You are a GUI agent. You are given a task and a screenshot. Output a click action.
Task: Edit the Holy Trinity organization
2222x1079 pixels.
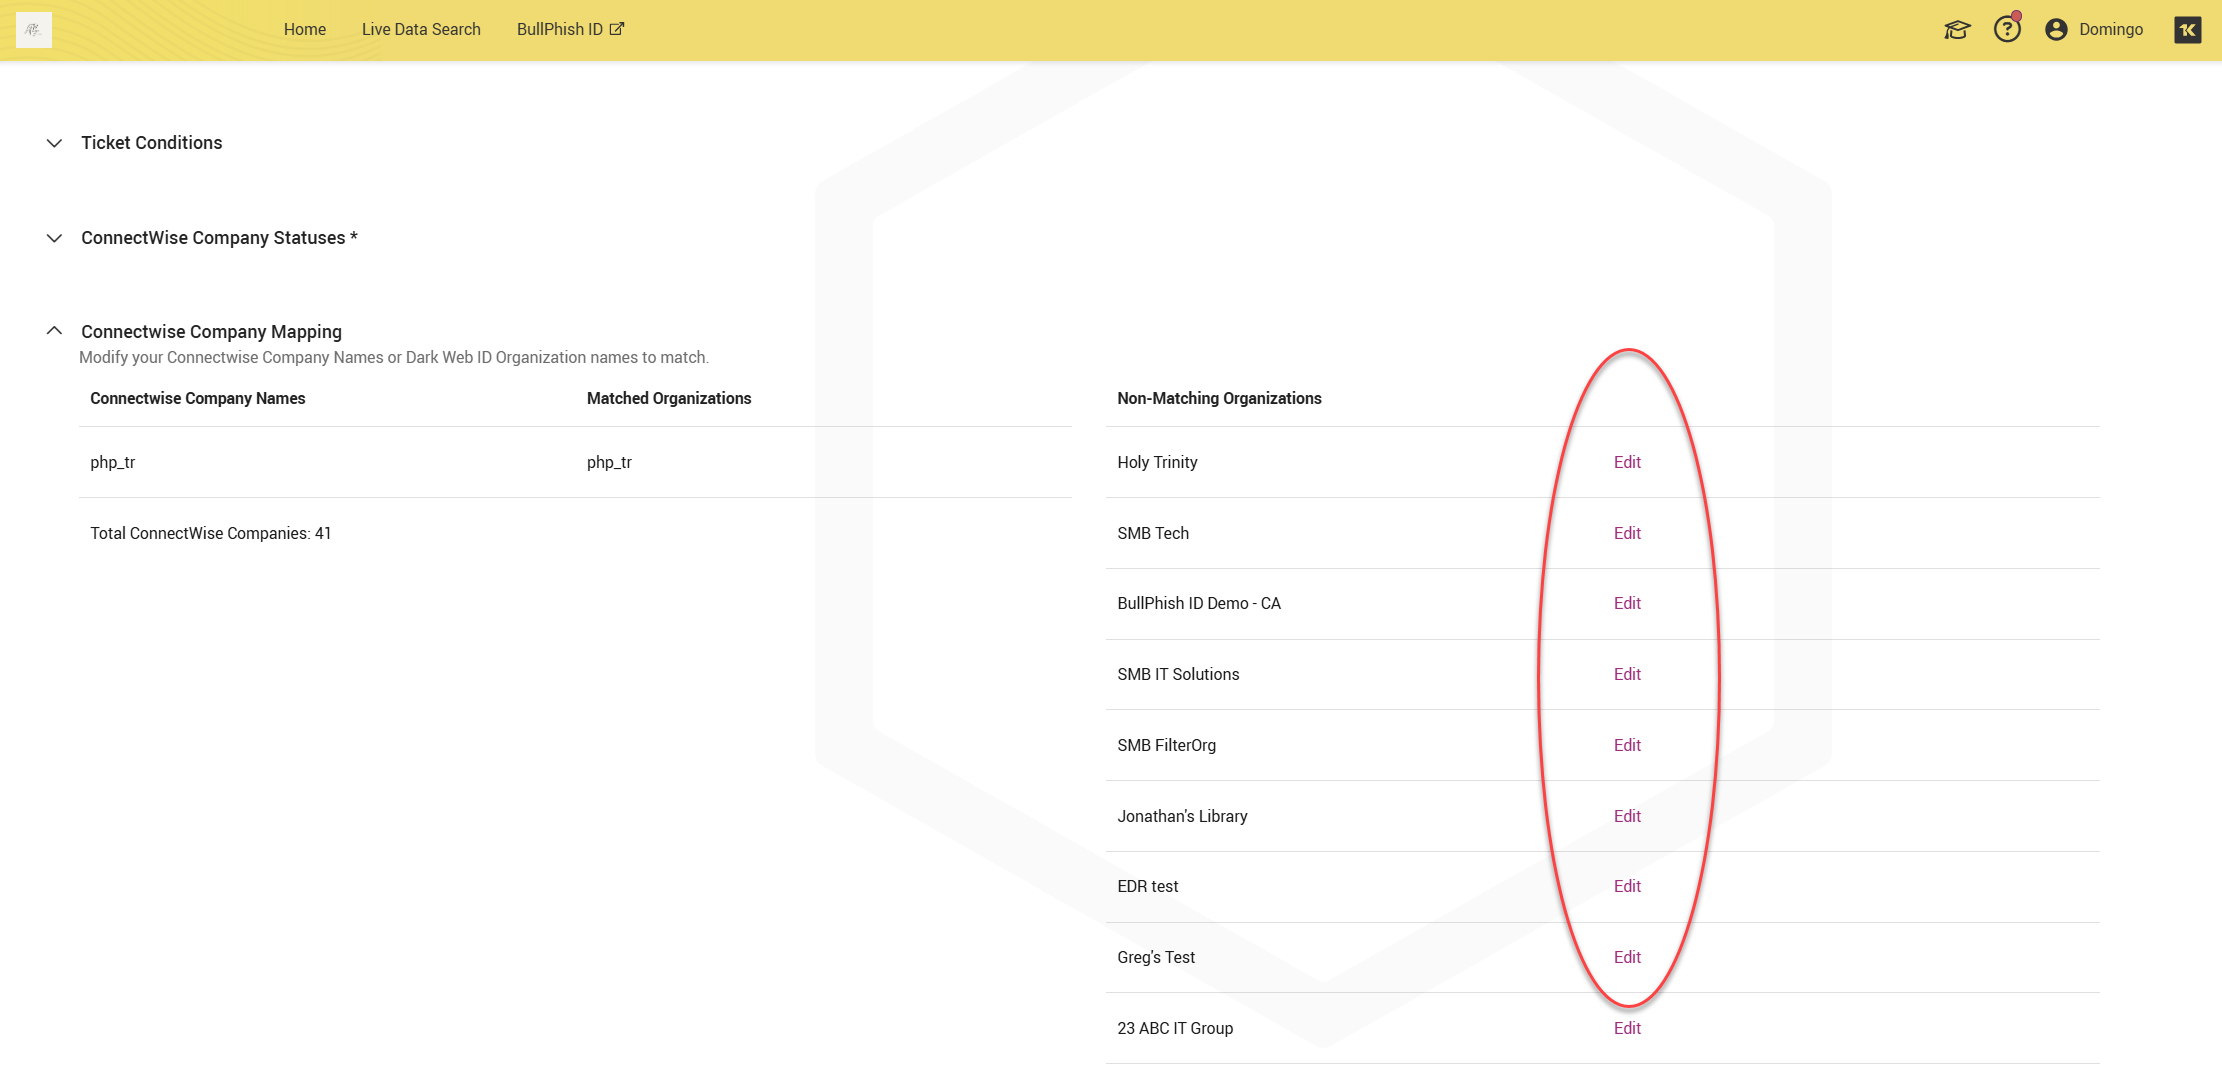coord(1627,462)
